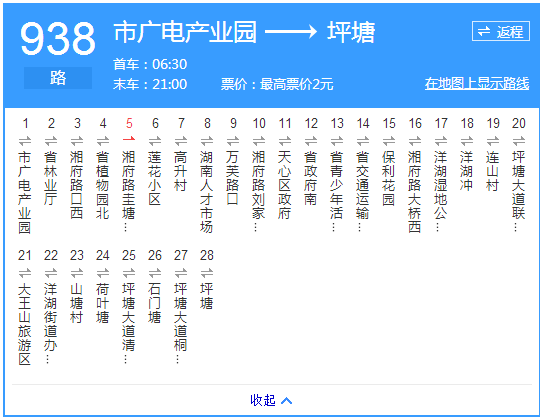Click transfer arrows icon above stop 坪塘大道联
The height and width of the screenshot is (417, 540).
tap(519, 141)
